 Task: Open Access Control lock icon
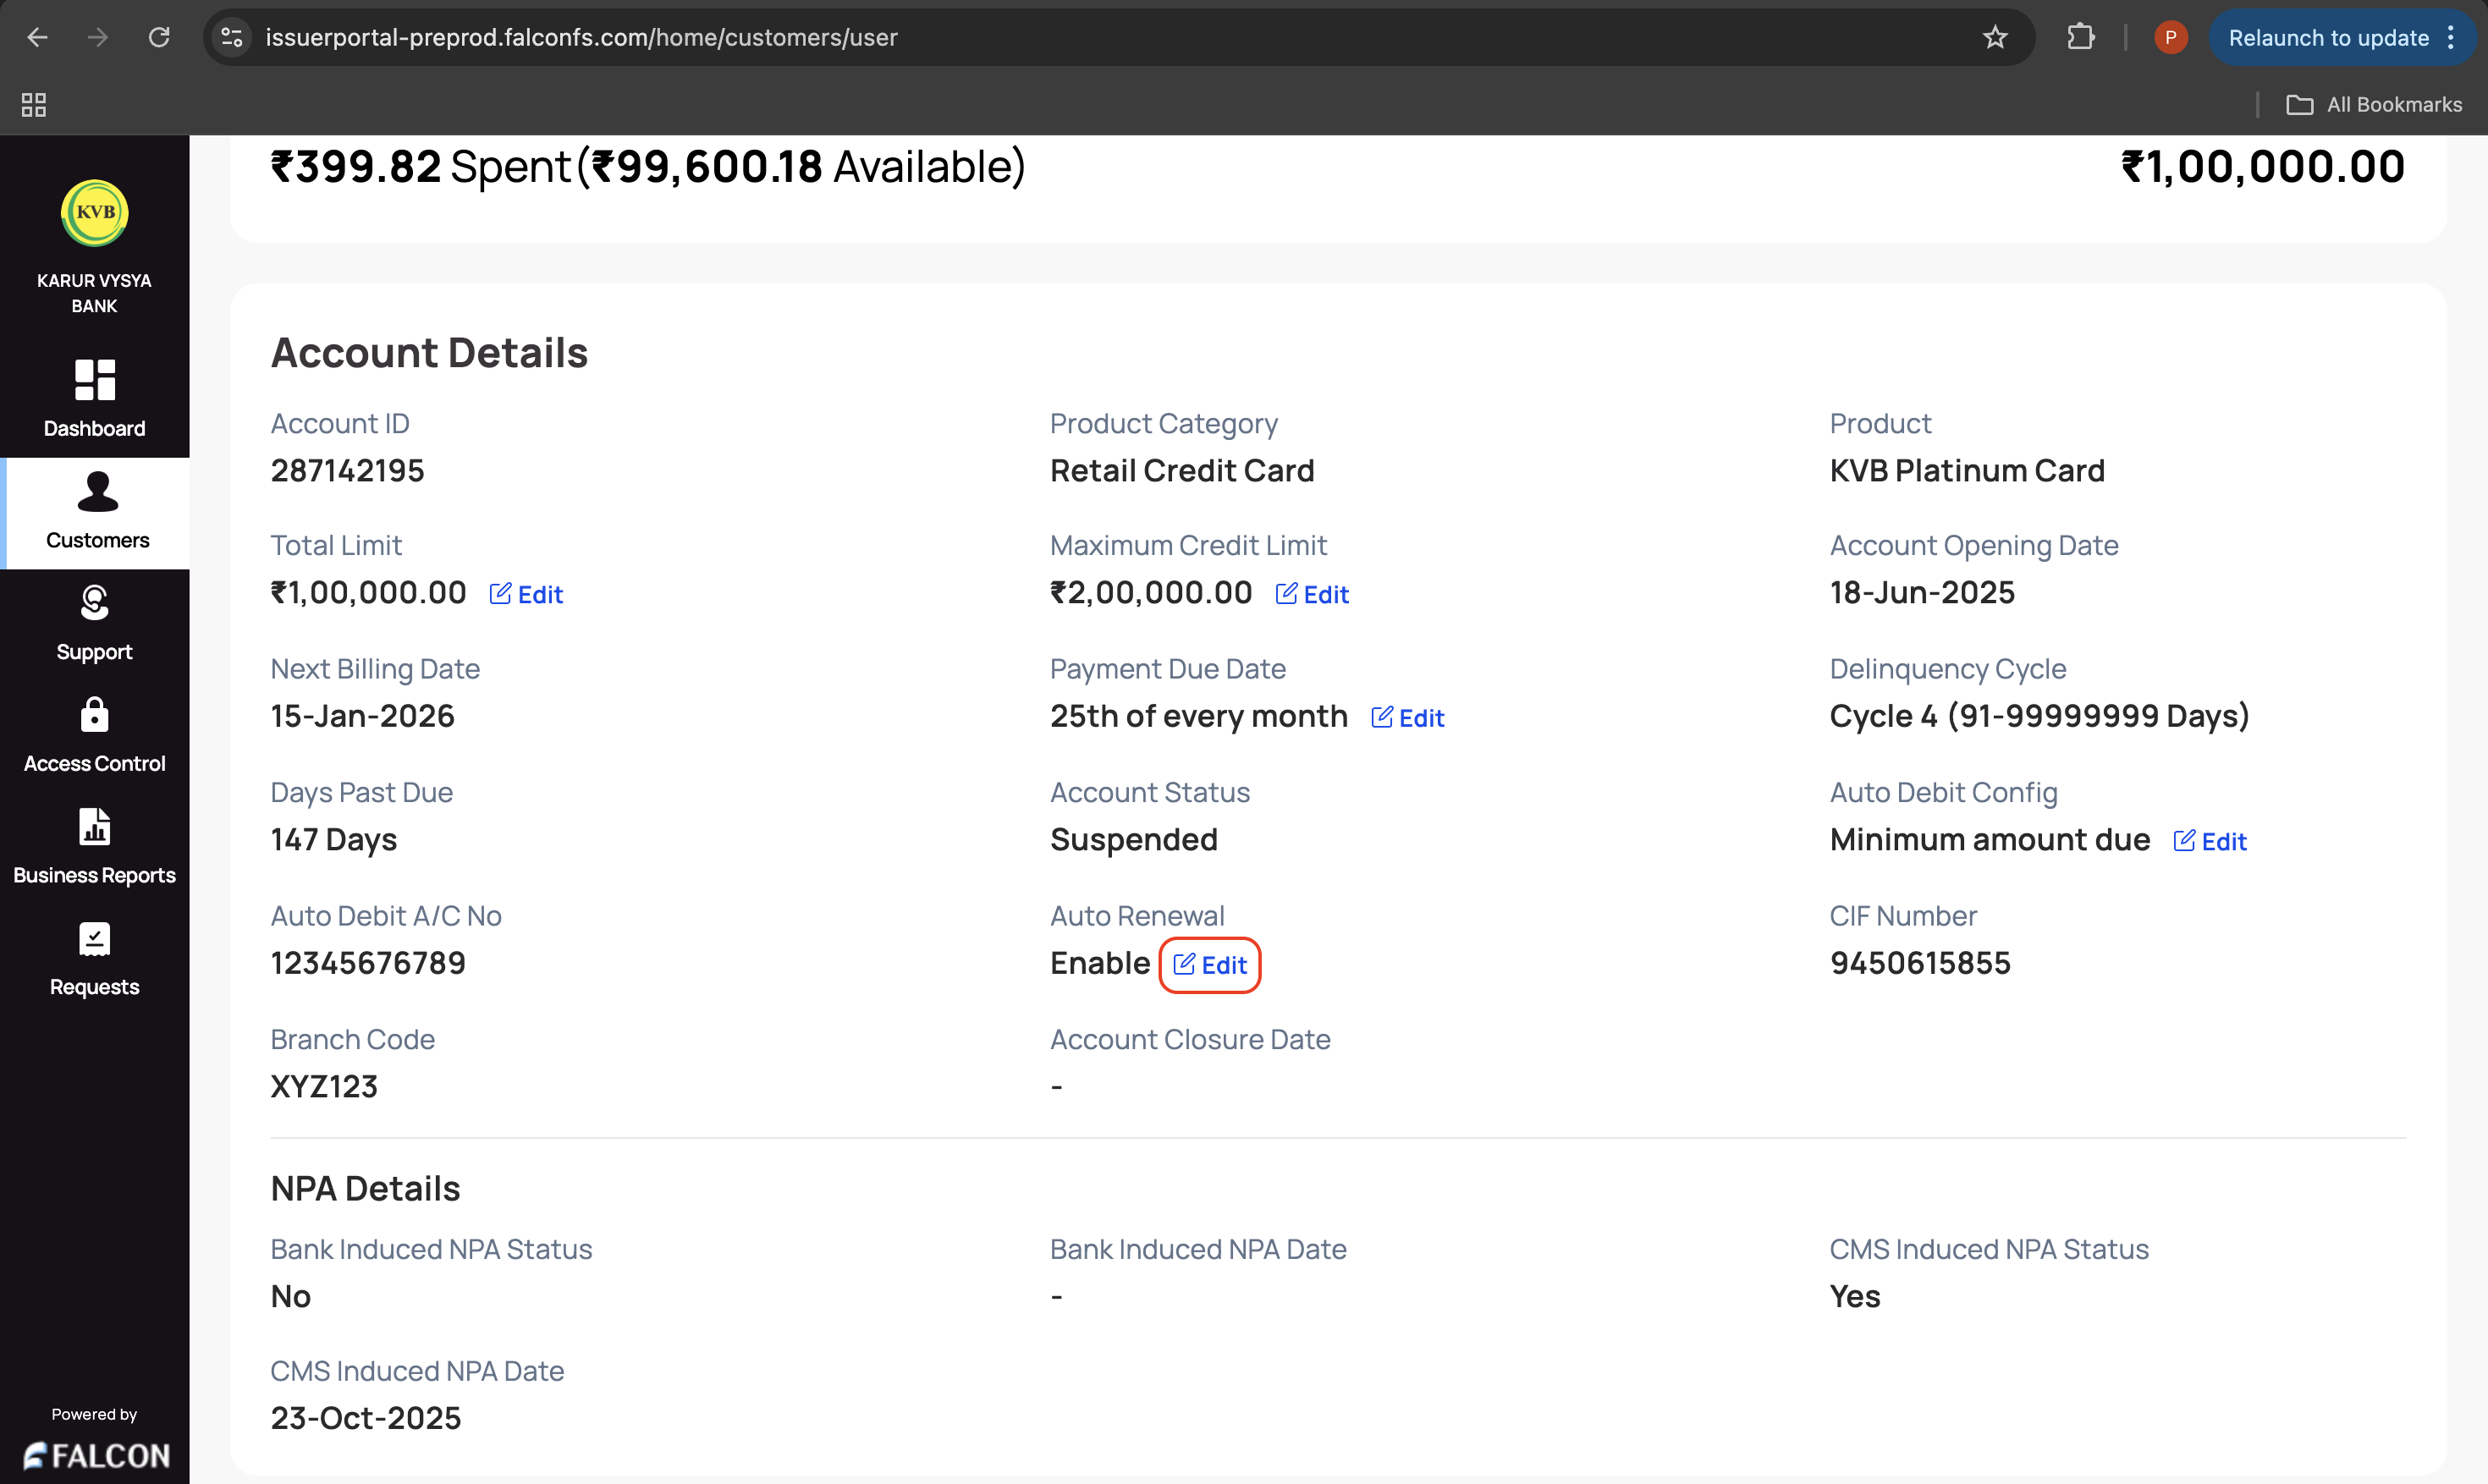pyautogui.click(x=94, y=715)
